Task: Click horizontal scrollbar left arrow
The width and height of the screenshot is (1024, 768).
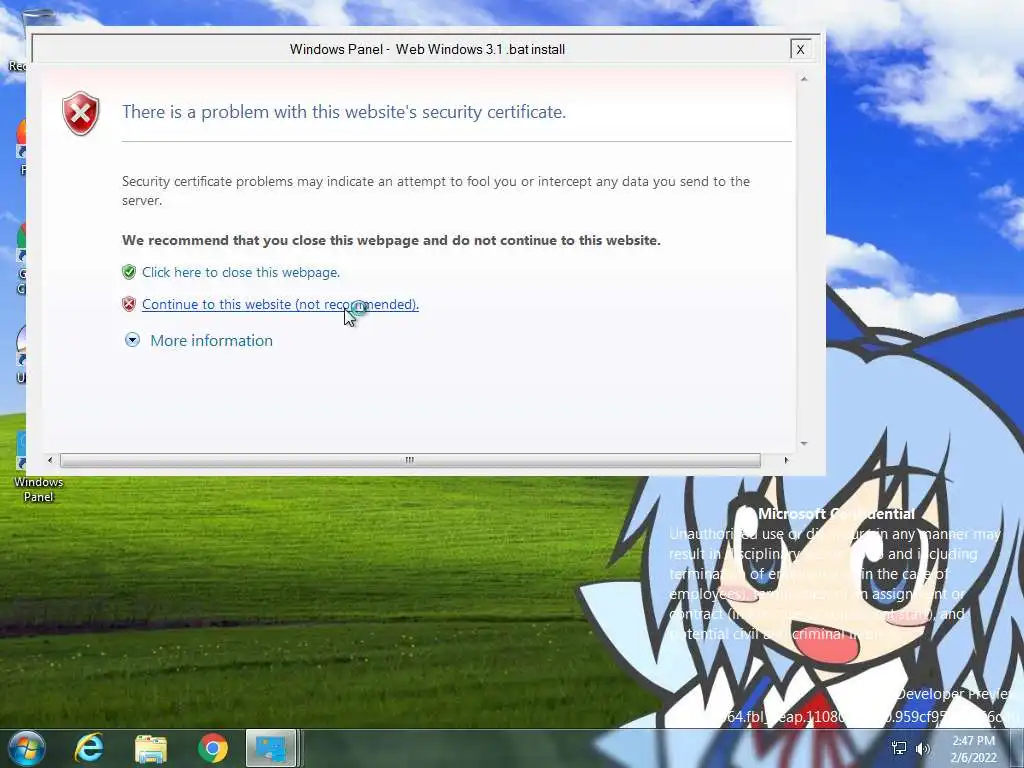Action: tap(50, 460)
